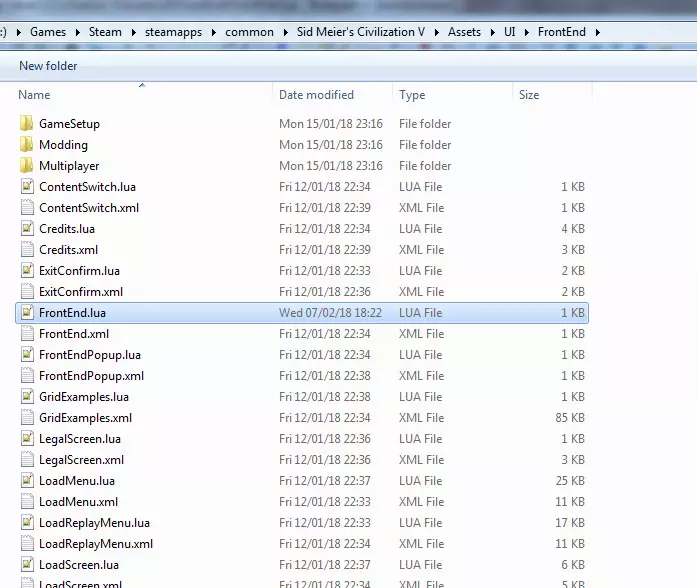Screen dimensions: 697x588
Task: Click the FrontEndPopup.lua file icon
Action: 27,354
